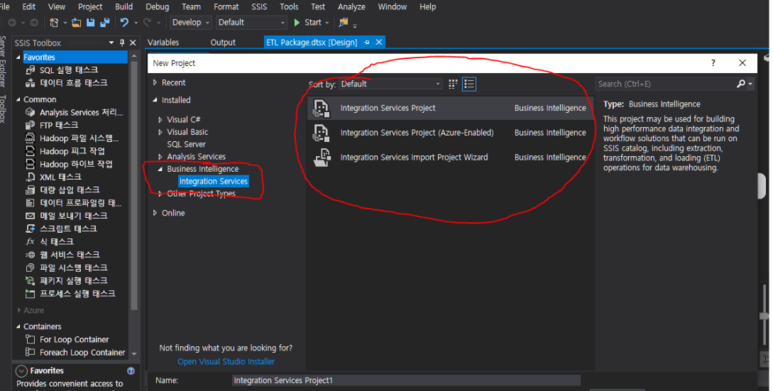The width and height of the screenshot is (773, 391).
Task: Expand the Online templates node
Action: 155,213
